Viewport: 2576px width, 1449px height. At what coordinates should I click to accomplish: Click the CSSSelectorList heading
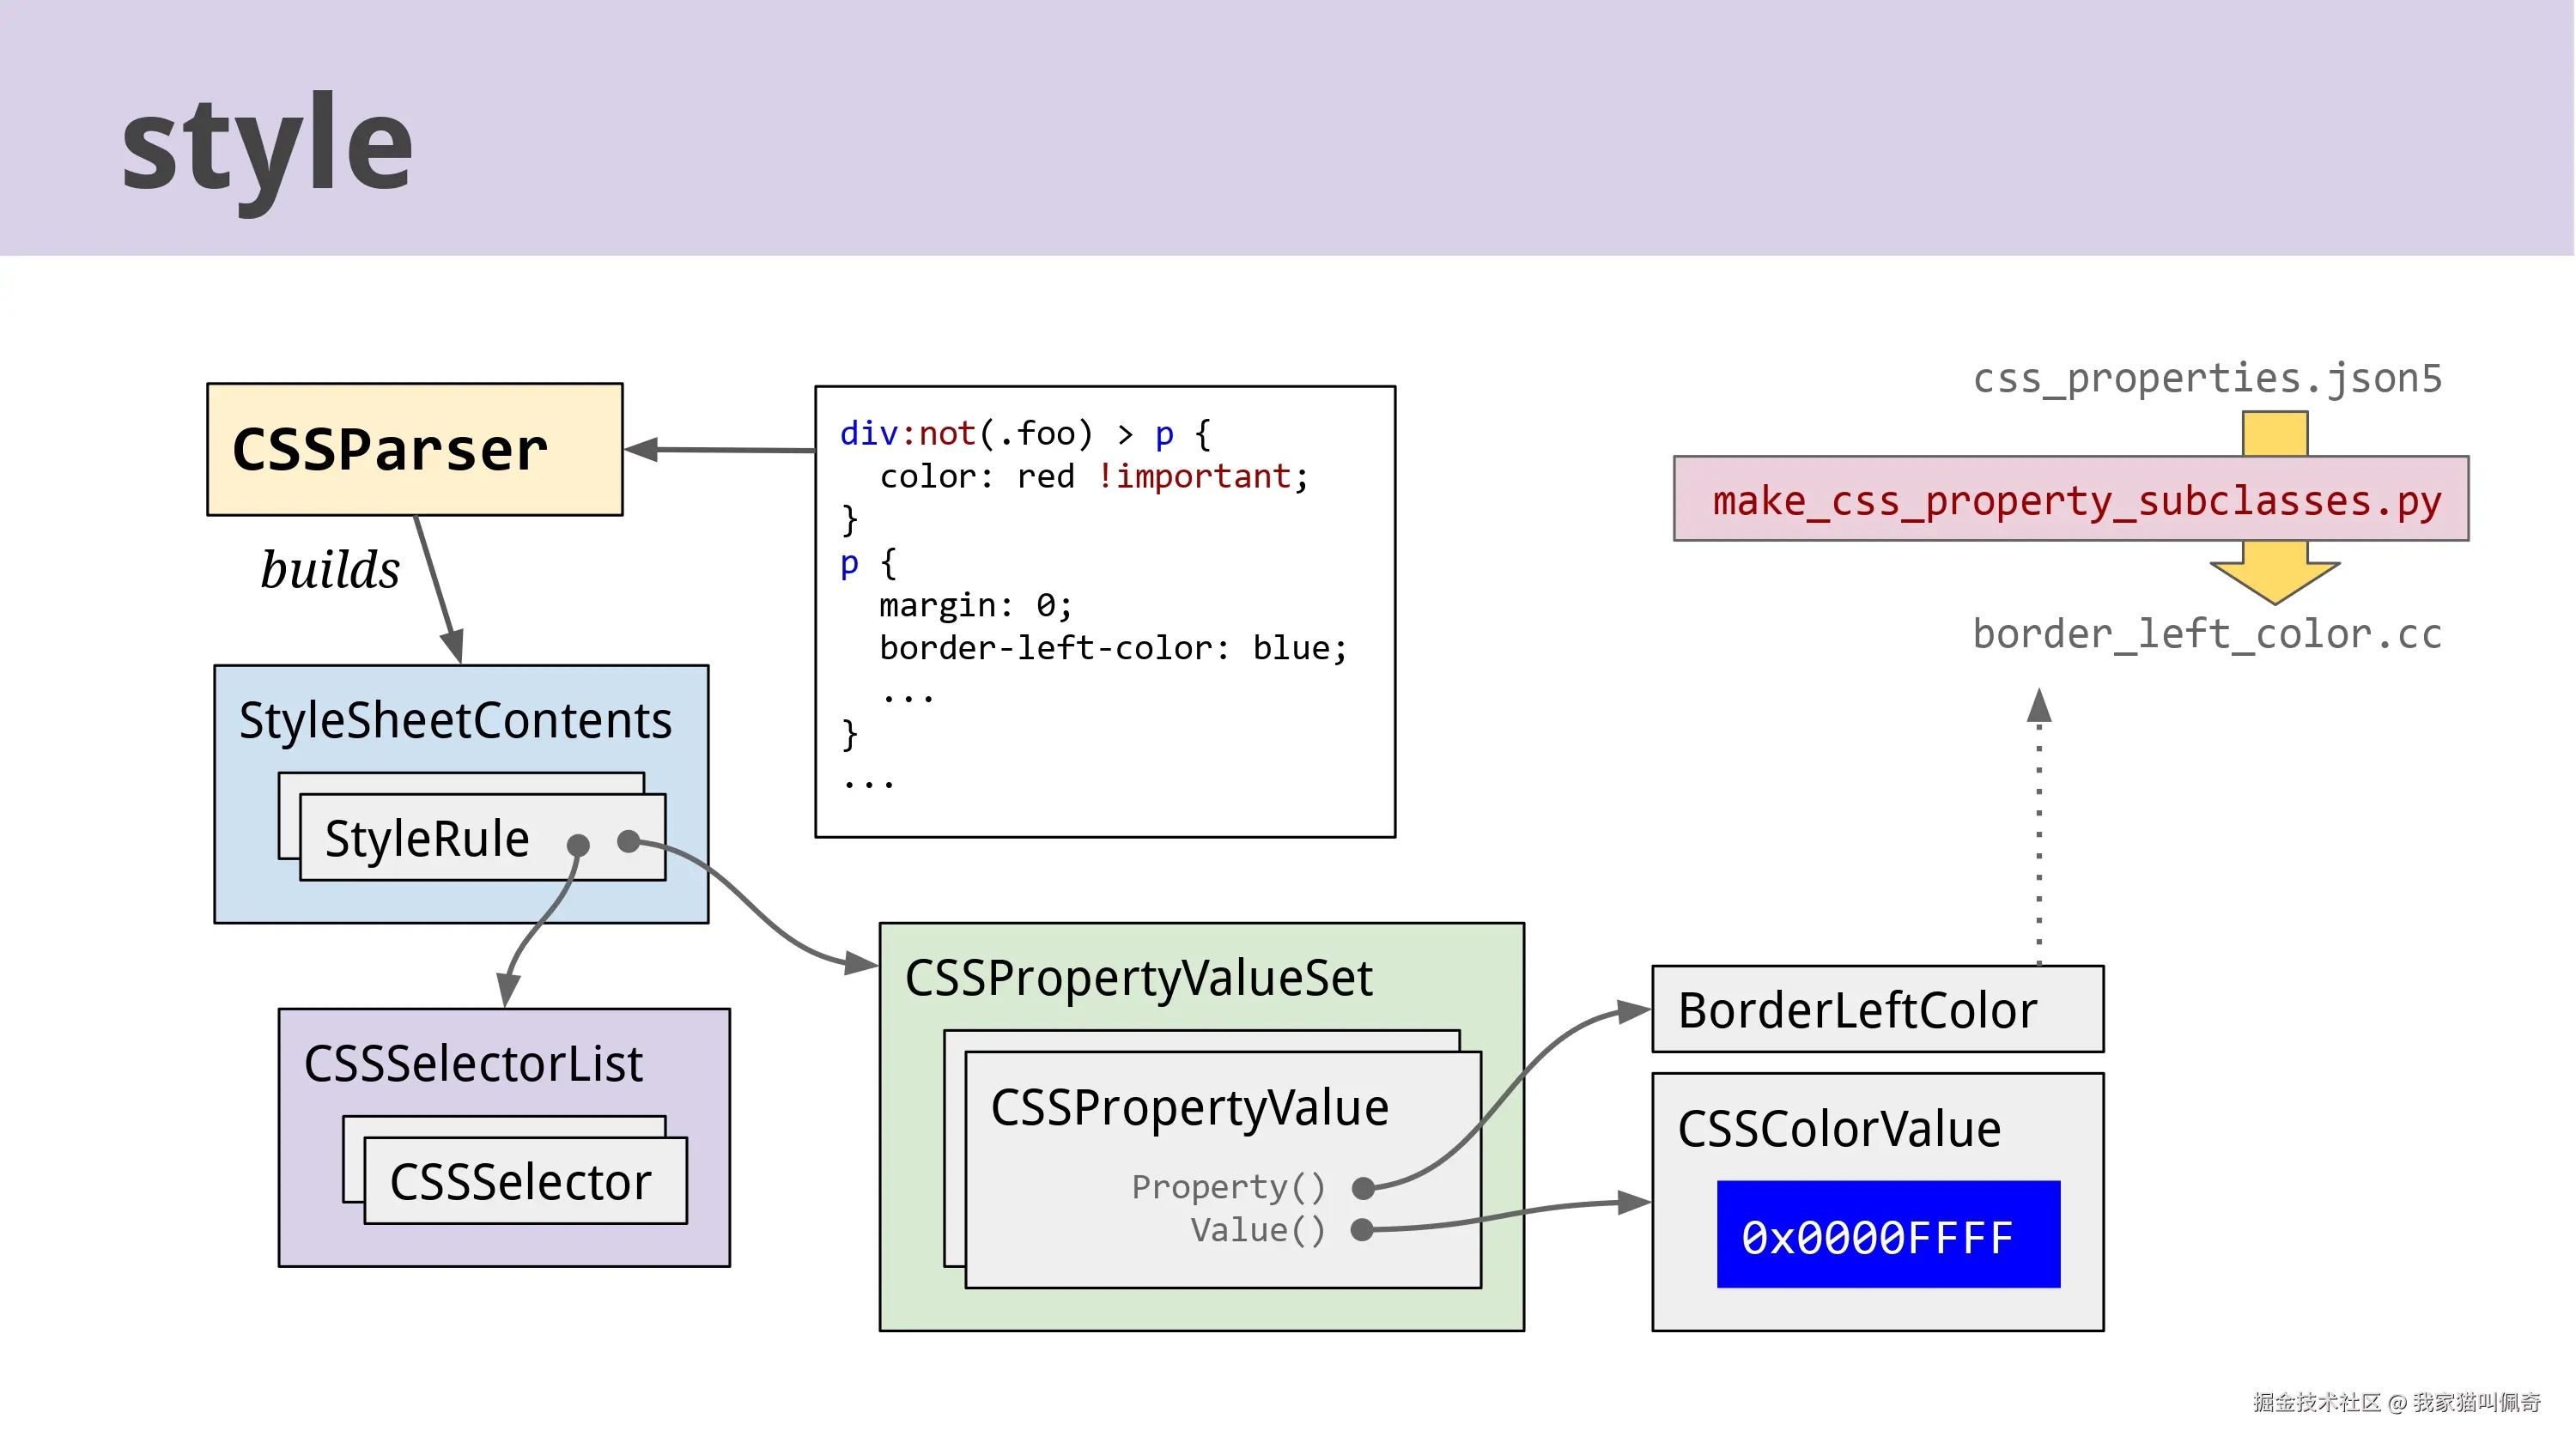pyautogui.click(x=473, y=1063)
